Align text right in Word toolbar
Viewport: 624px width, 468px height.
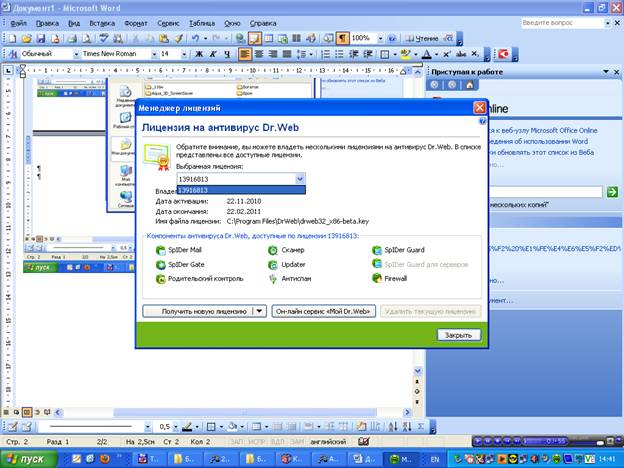pyautogui.click(x=273, y=54)
